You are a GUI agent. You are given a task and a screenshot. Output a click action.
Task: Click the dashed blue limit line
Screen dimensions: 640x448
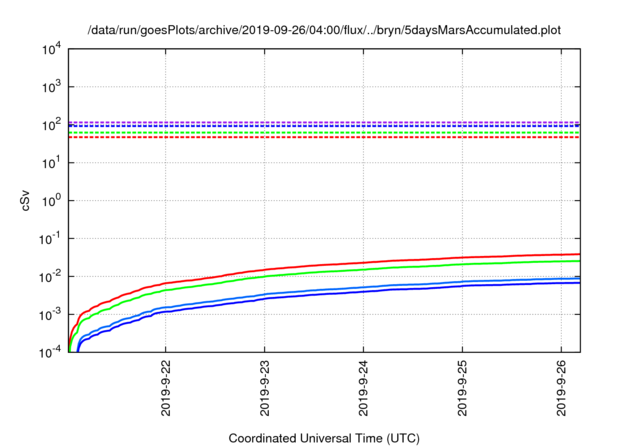[324, 126]
